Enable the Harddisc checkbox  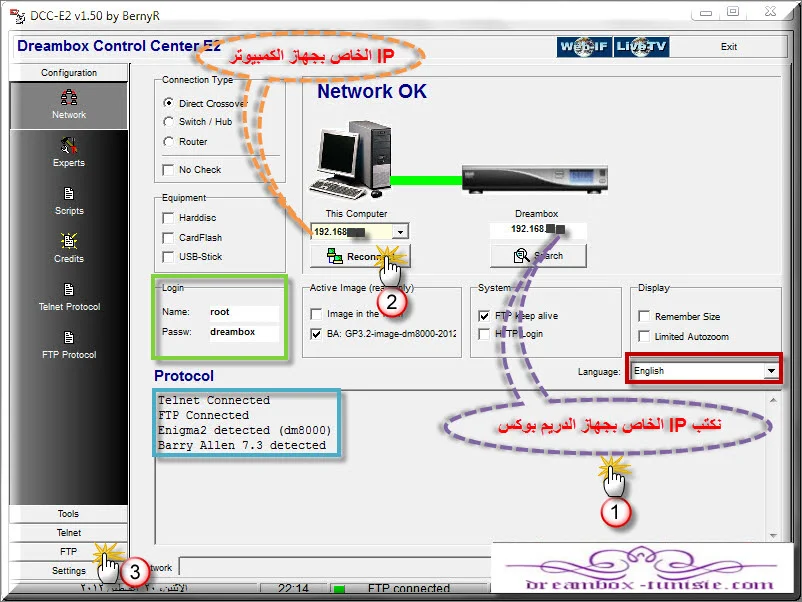[168, 218]
